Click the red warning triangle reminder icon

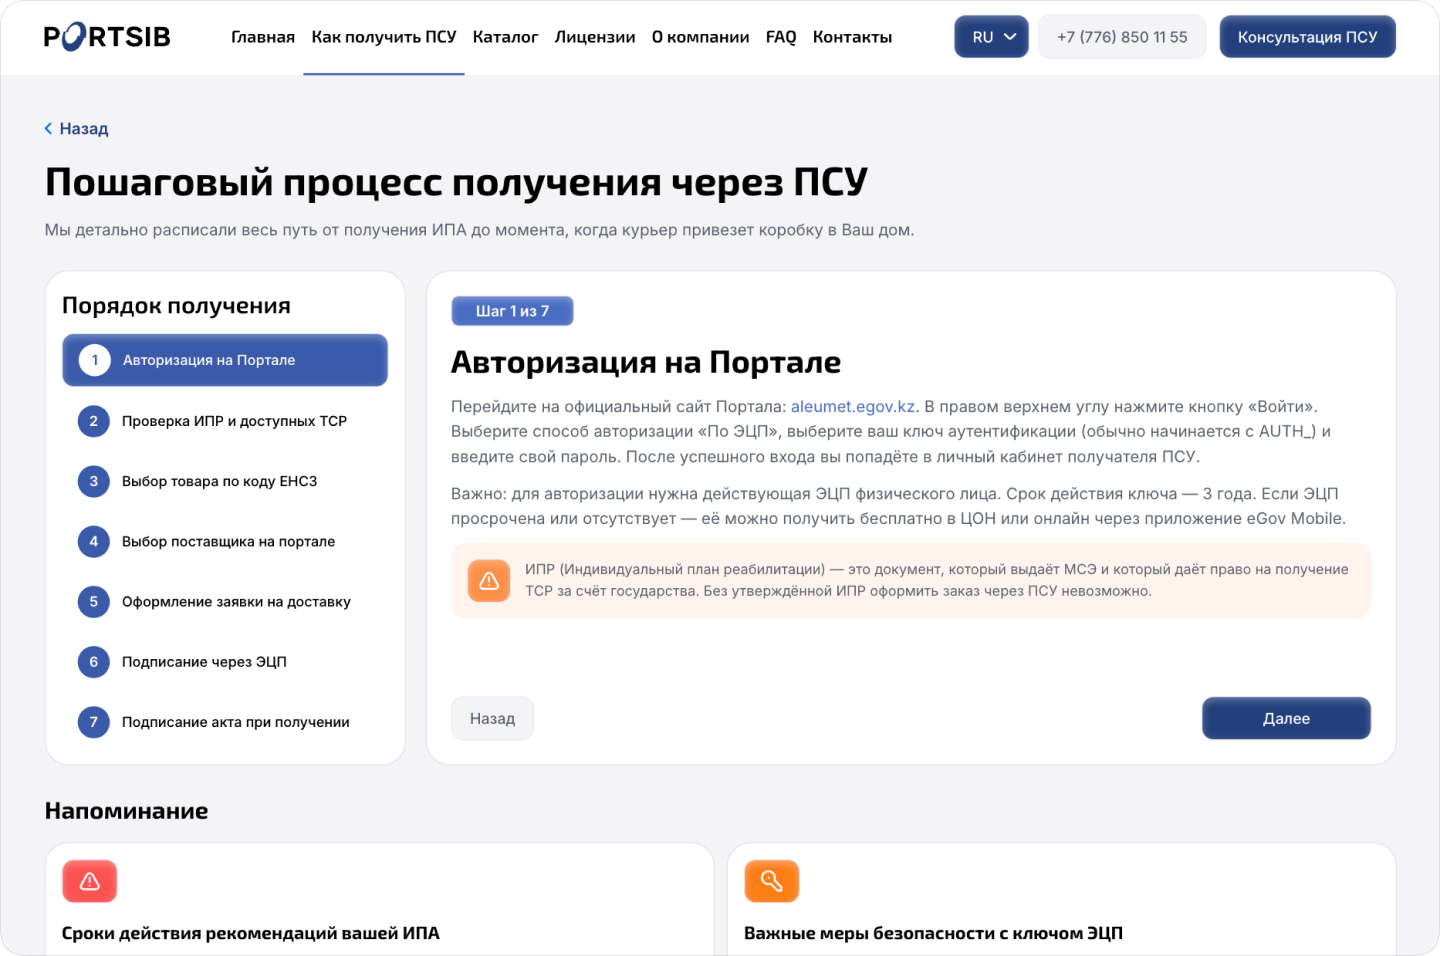point(90,881)
